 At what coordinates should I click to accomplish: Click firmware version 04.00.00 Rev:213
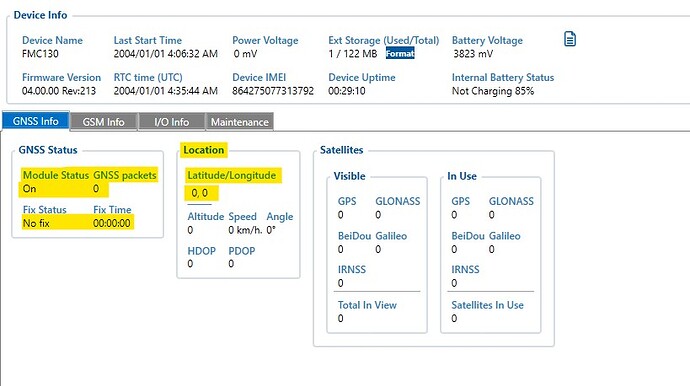(x=59, y=91)
